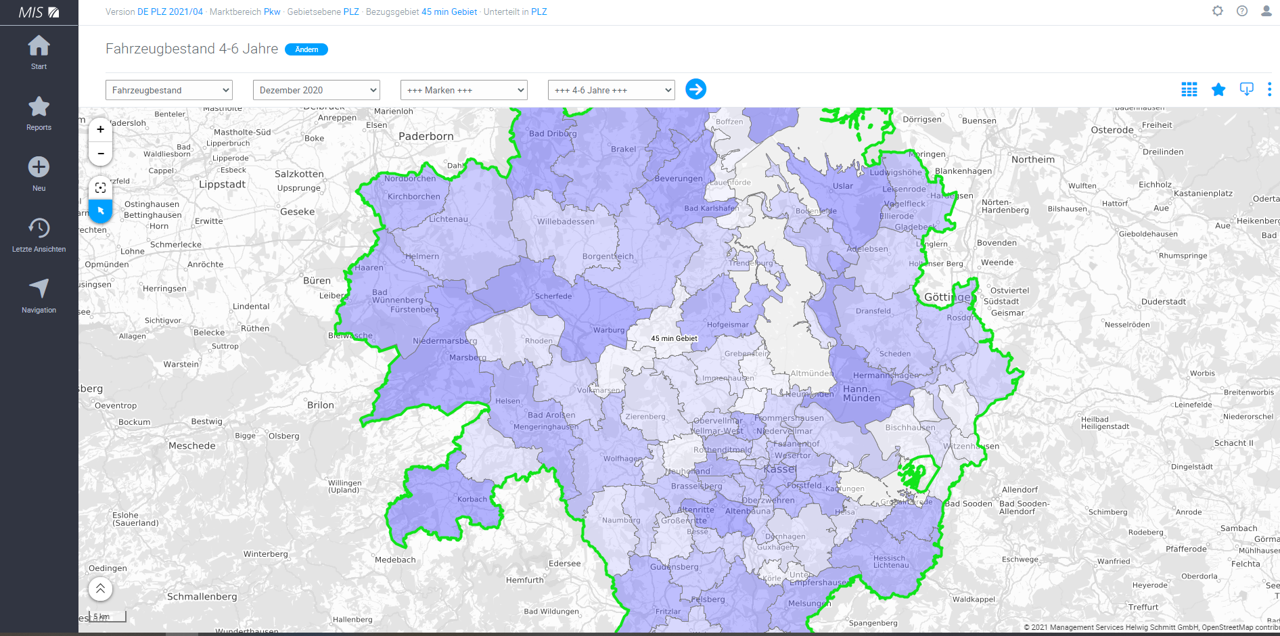Screen dimensions: 1280x636
Task: Click the Borgentreich map area
Action: point(608,256)
